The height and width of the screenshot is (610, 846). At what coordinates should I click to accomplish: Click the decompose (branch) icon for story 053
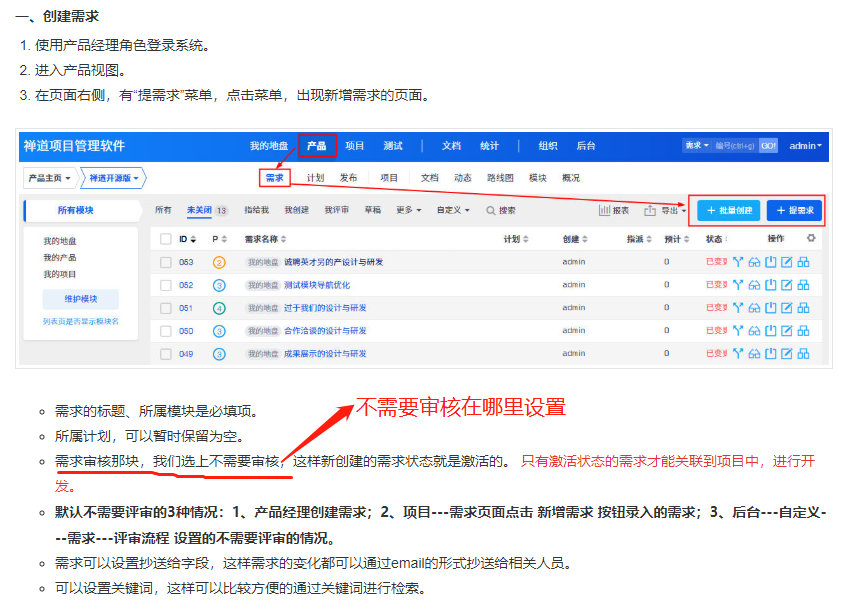click(x=738, y=262)
